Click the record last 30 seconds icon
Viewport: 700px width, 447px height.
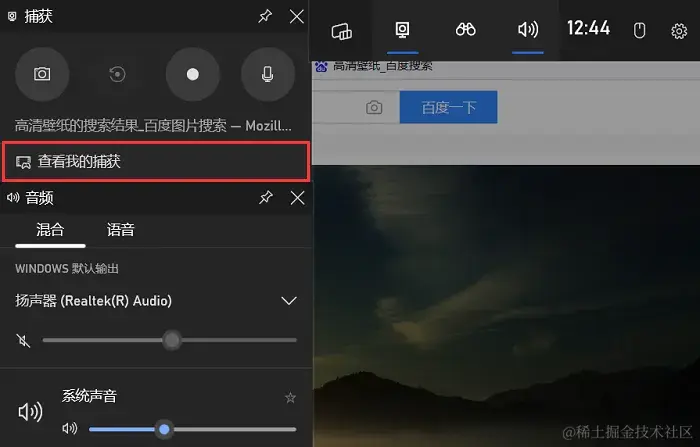click(117, 74)
